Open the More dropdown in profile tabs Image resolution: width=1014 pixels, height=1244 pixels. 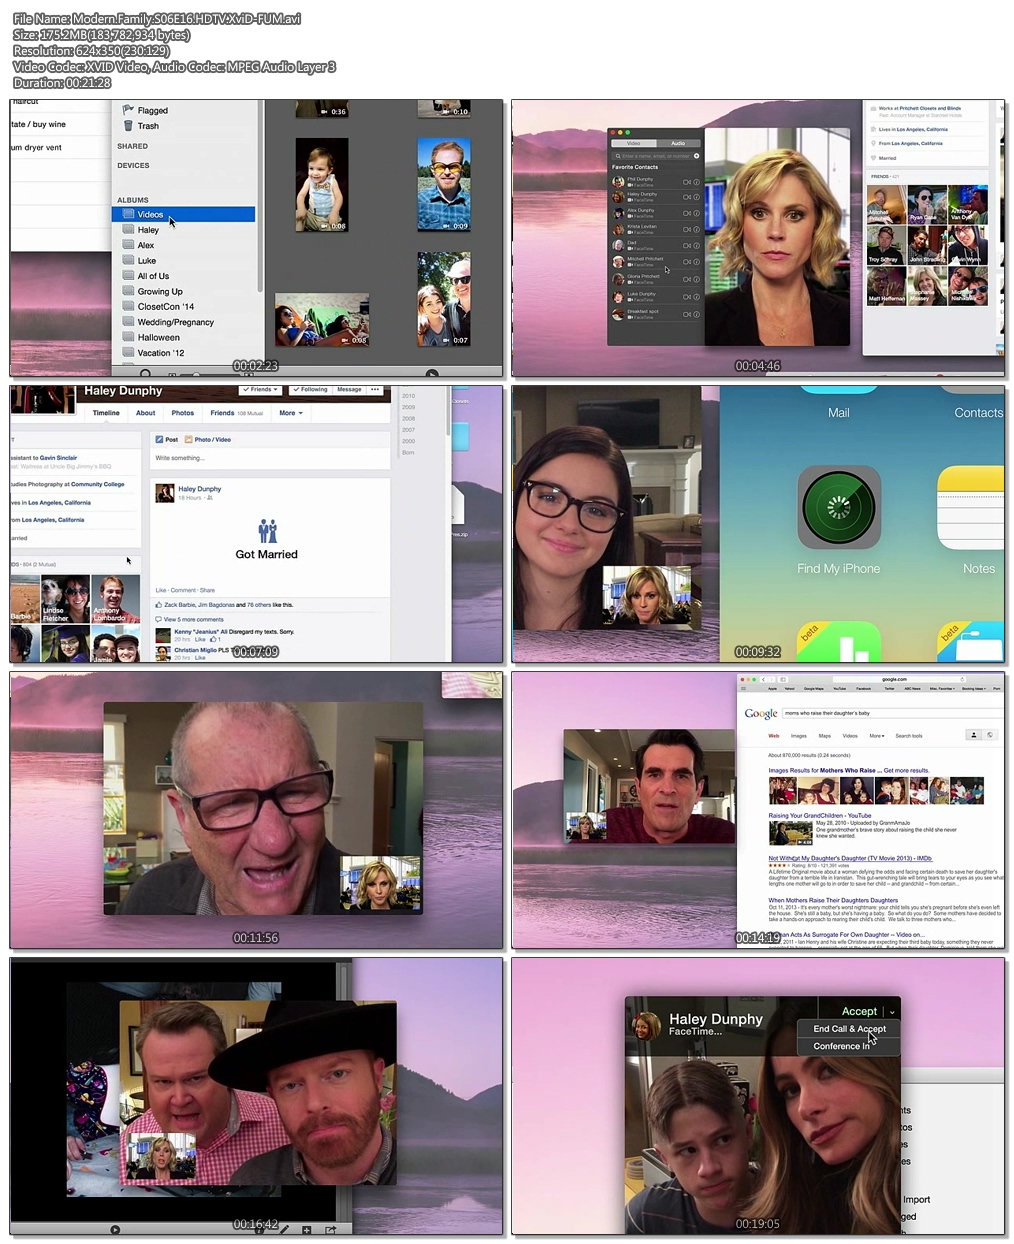[x=291, y=413]
